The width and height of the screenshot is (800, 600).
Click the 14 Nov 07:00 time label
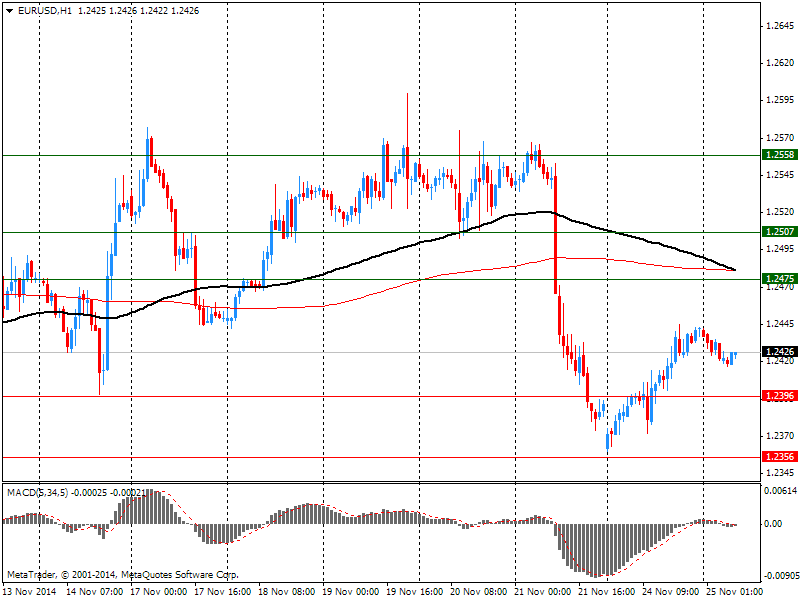pos(95,592)
